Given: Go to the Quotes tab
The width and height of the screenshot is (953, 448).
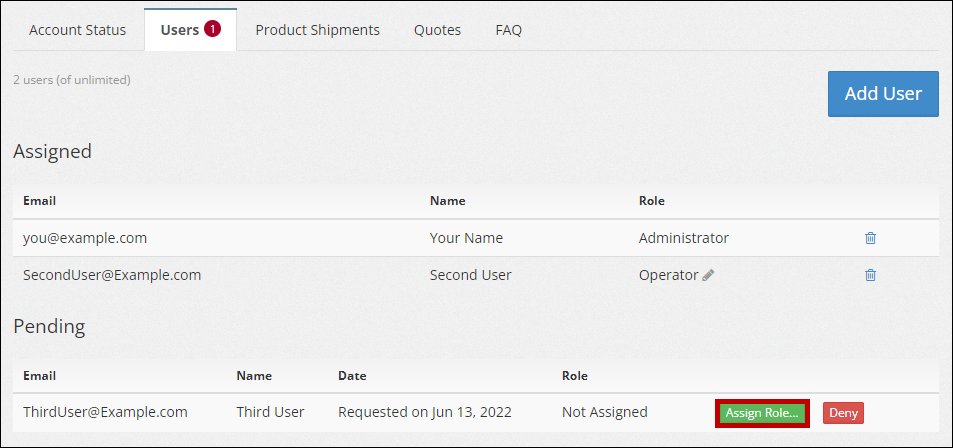Looking at the screenshot, I should tap(437, 30).
